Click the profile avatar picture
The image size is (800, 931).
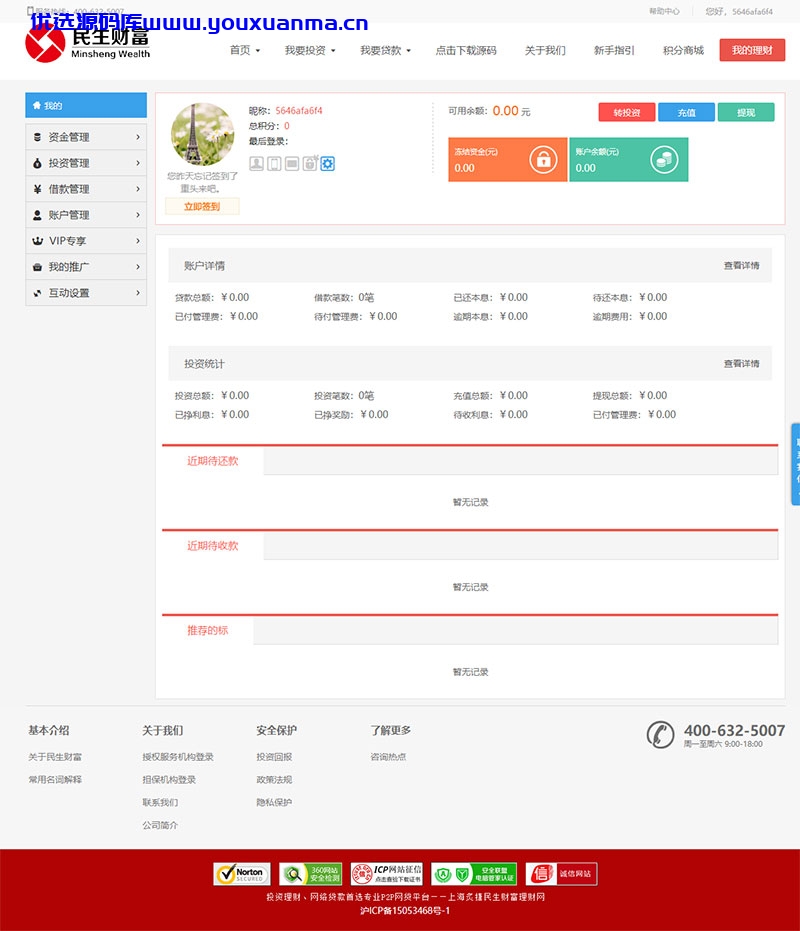tap(202, 134)
